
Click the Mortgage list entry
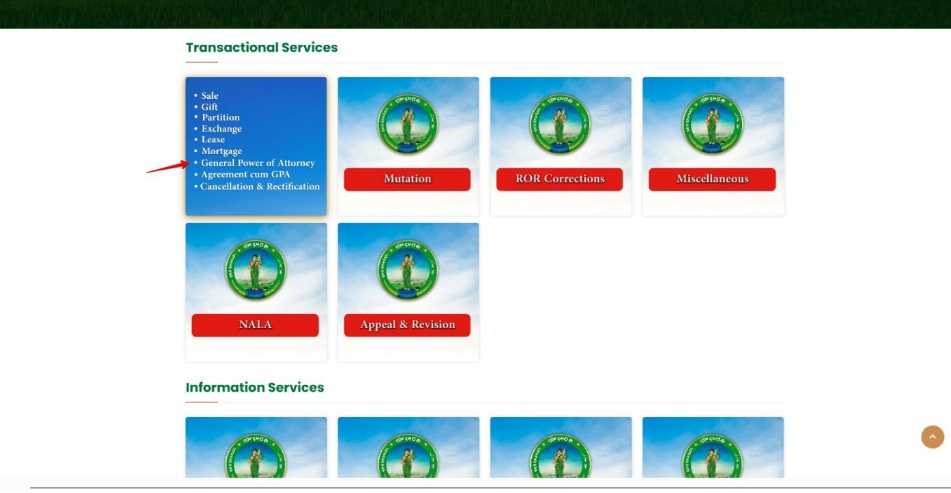[x=221, y=151]
